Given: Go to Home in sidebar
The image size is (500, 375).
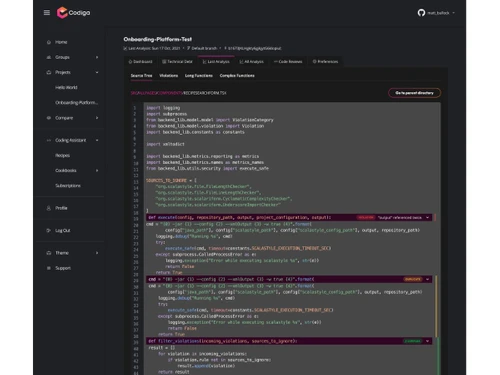Looking at the screenshot, I should pos(61,42).
